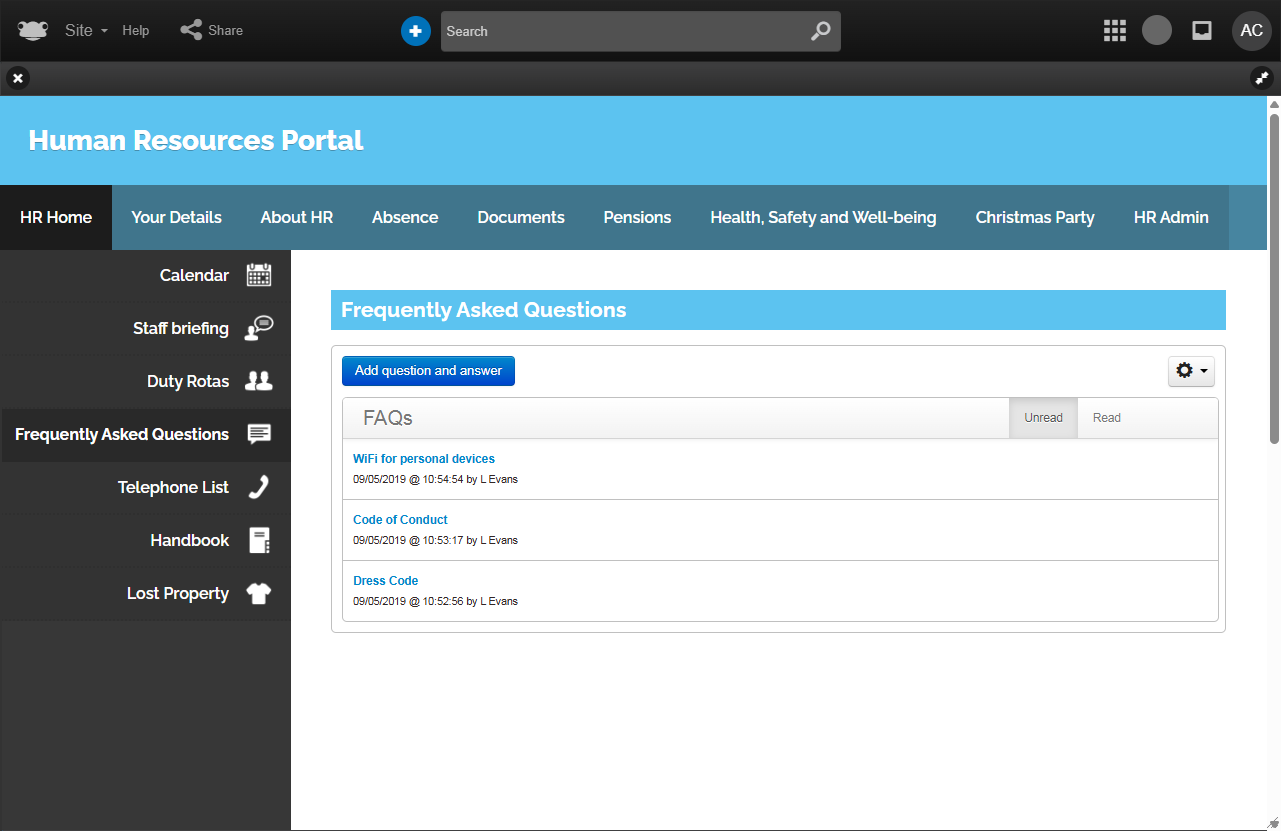
Task: Expand the Site dropdown menu
Action: (86, 31)
